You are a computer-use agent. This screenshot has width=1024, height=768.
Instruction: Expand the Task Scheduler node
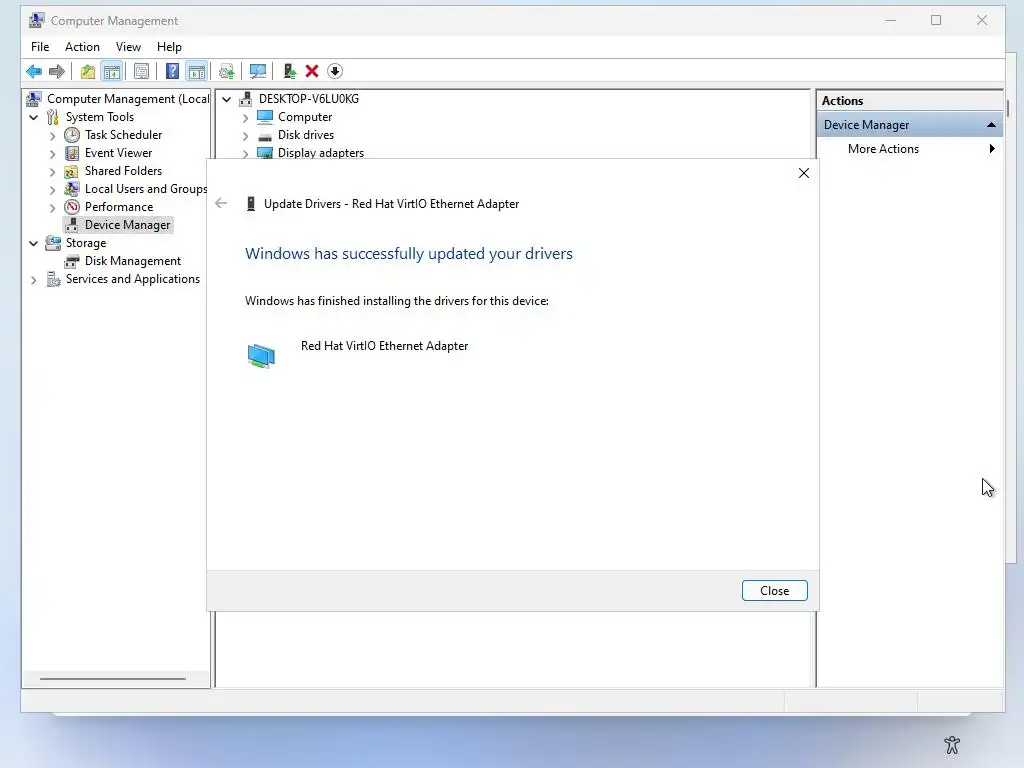point(52,136)
